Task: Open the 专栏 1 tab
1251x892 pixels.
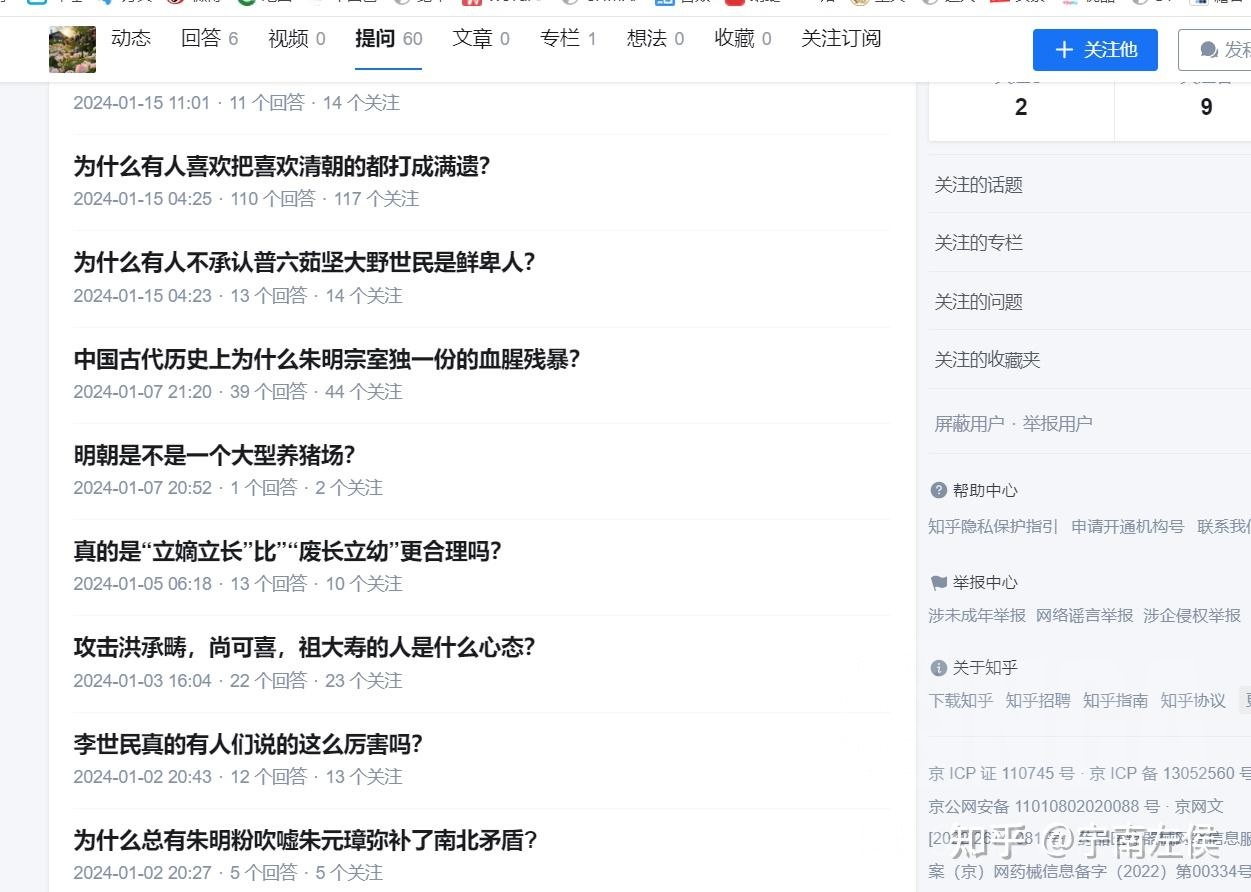Action: (x=568, y=38)
